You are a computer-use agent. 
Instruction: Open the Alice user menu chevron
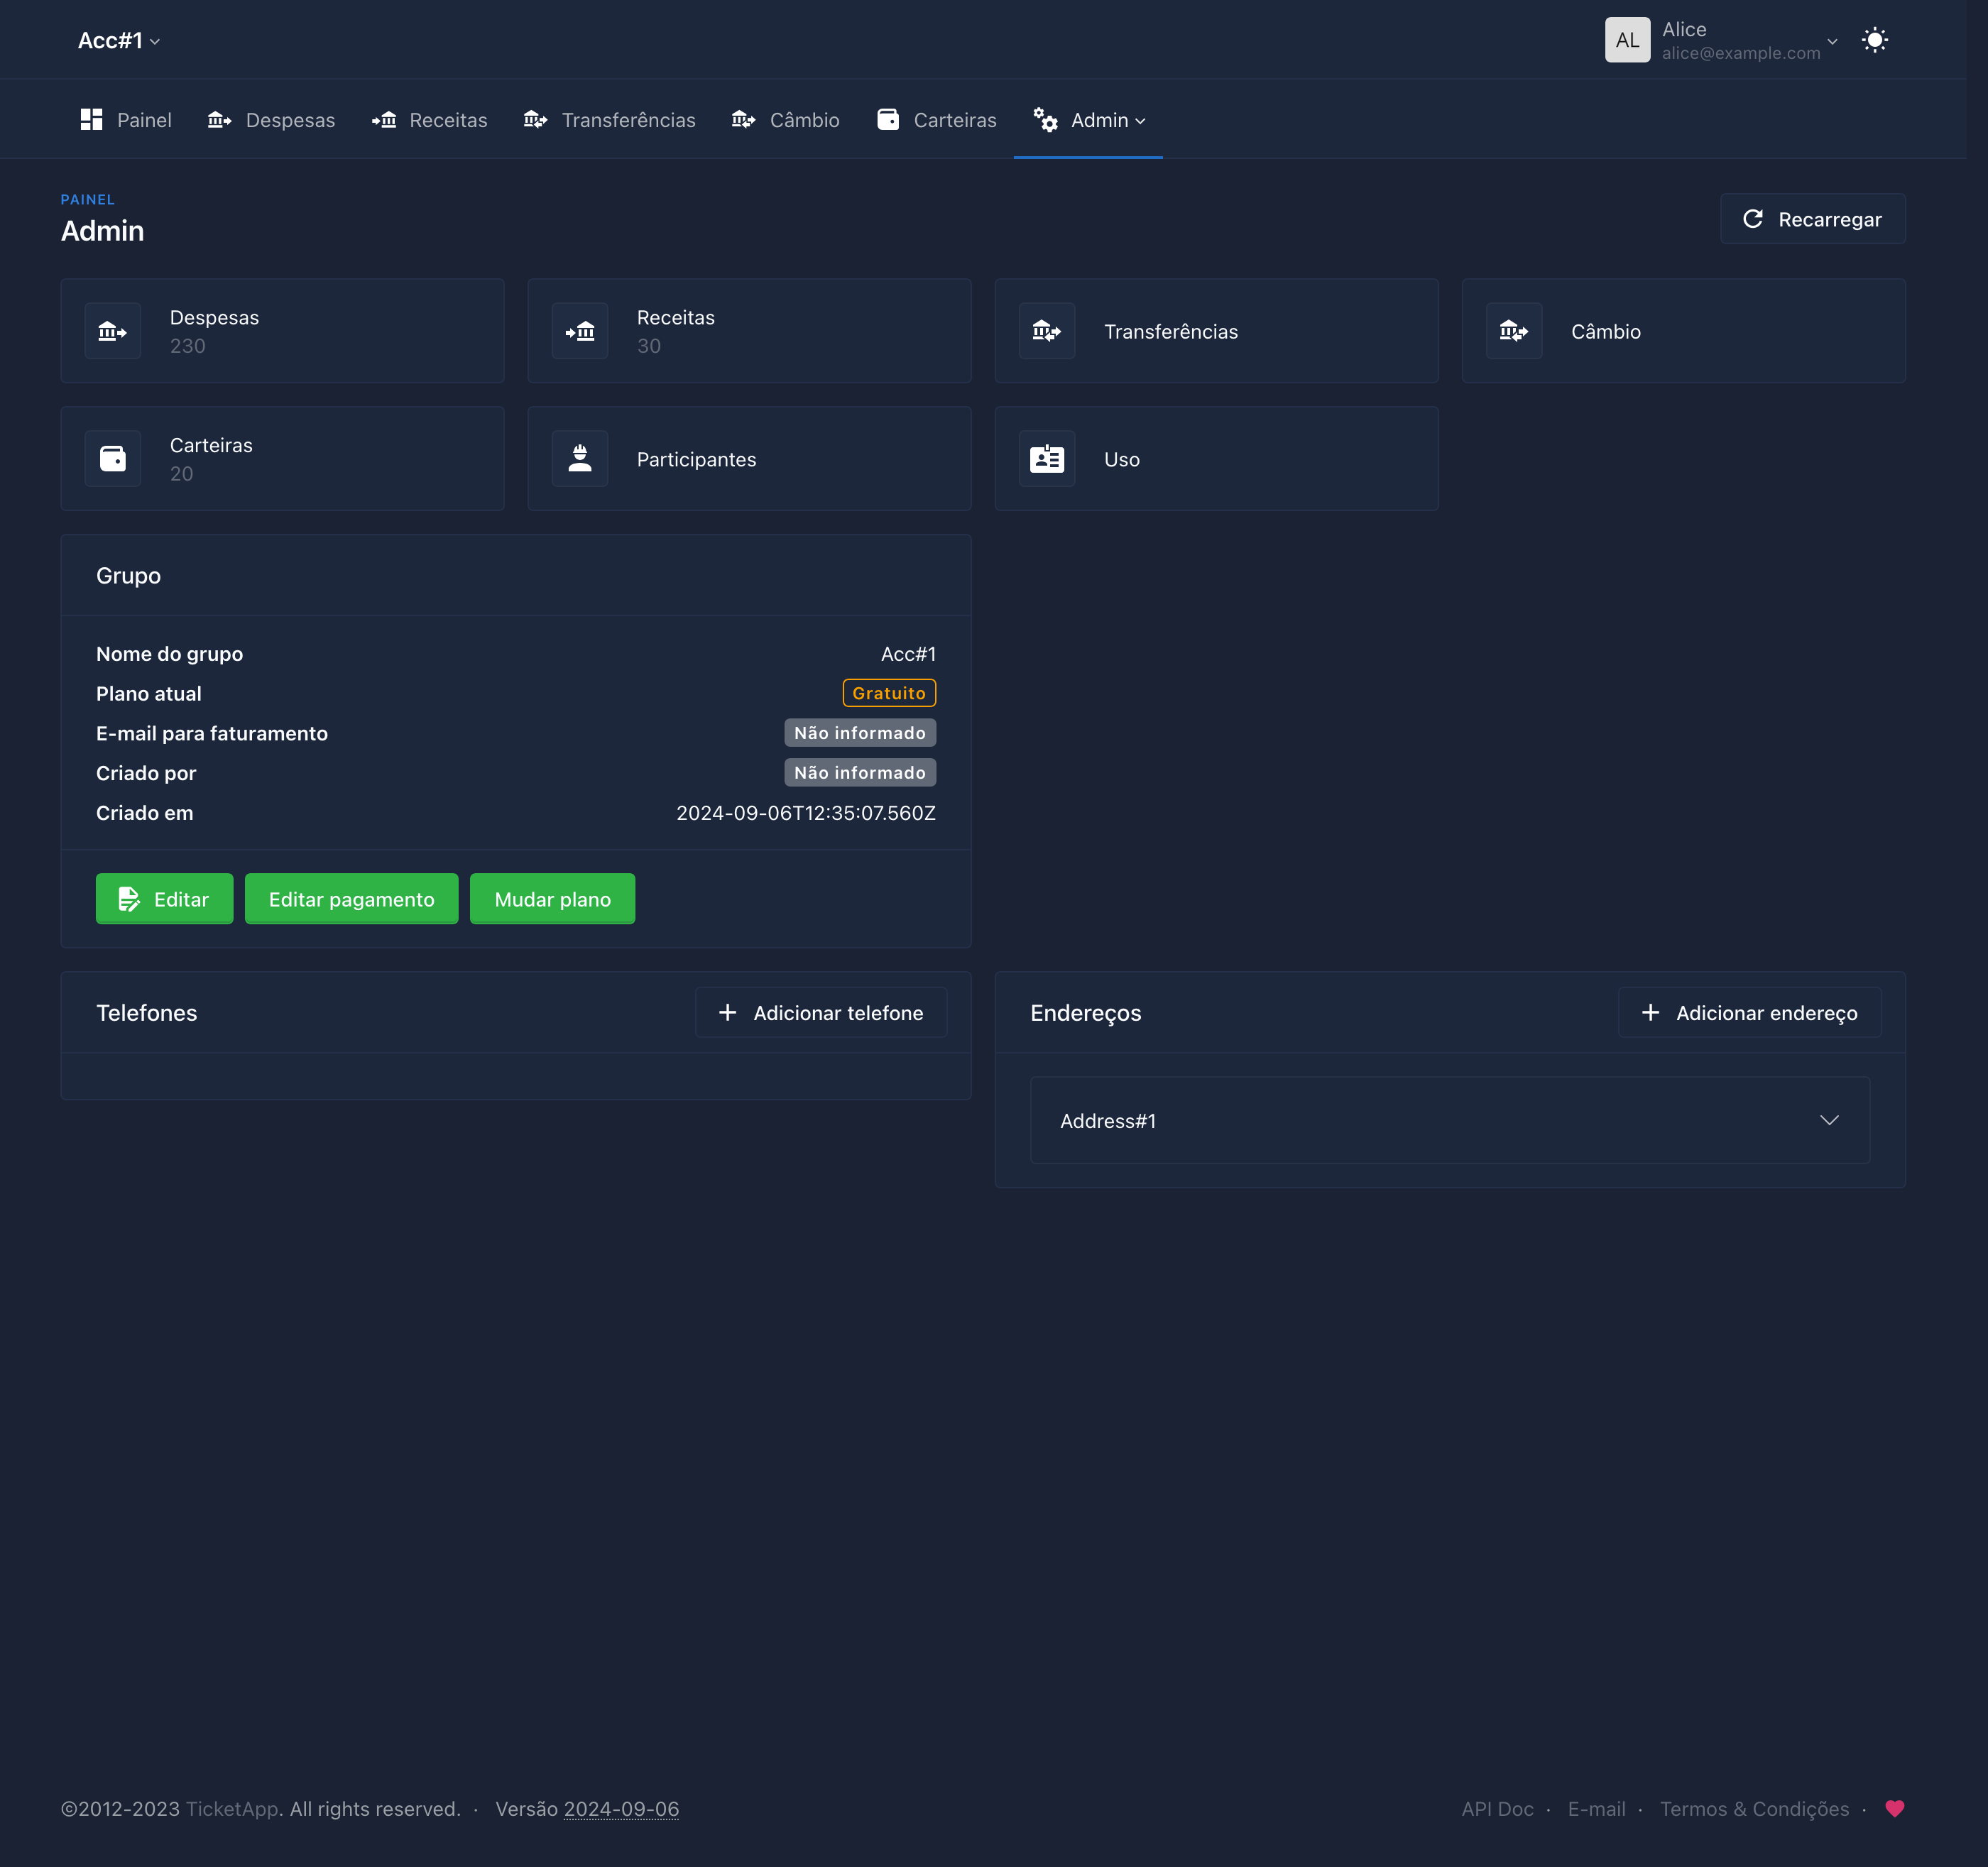[1832, 41]
